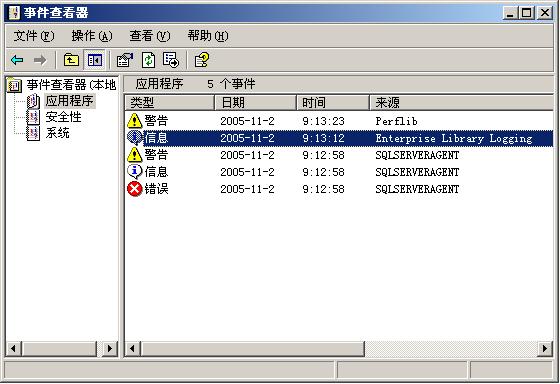Click the 9:13:23 time cell
The width and height of the screenshot is (560, 384).
point(323,121)
